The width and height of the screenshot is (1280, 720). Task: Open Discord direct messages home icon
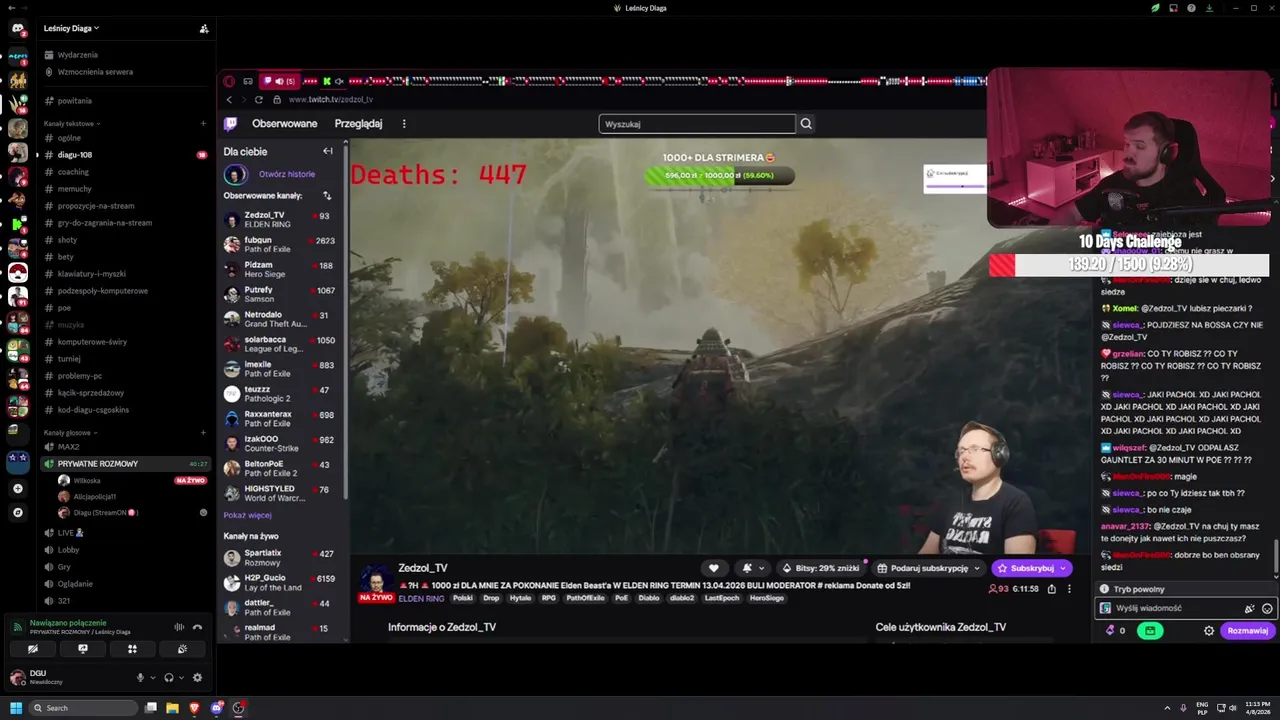point(17,29)
